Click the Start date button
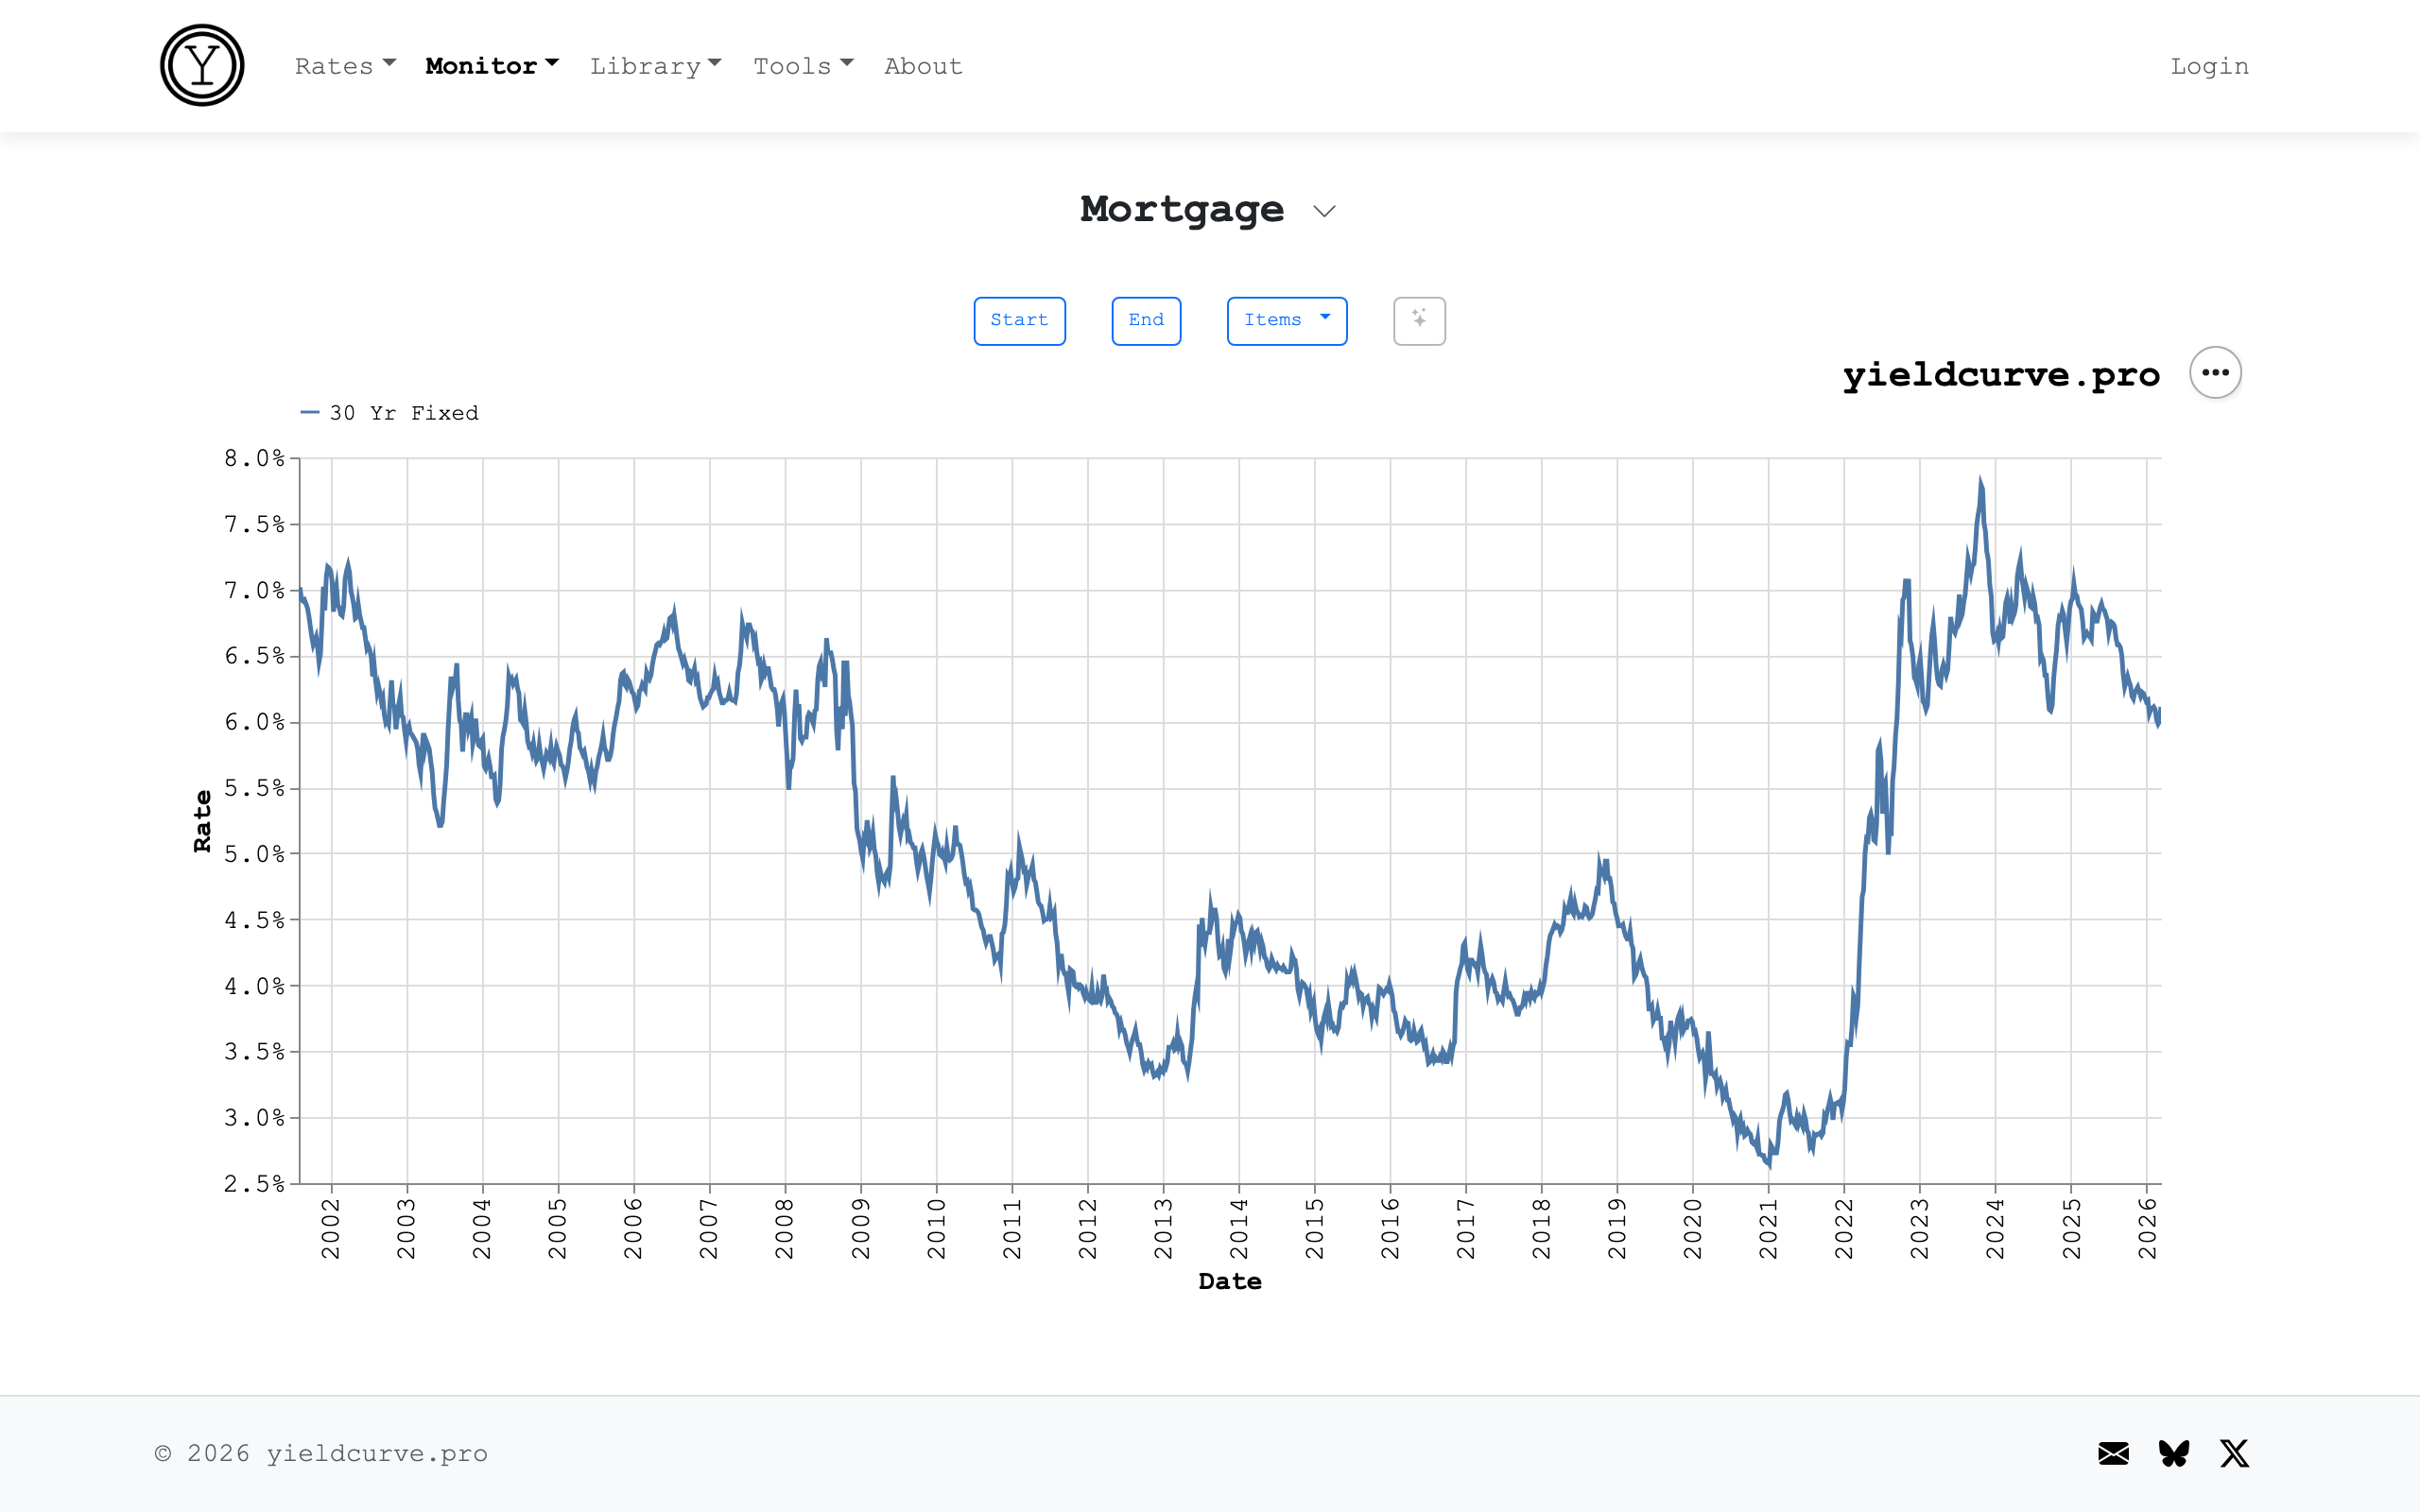This screenshot has height=1512, width=2420. pos(1019,320)
